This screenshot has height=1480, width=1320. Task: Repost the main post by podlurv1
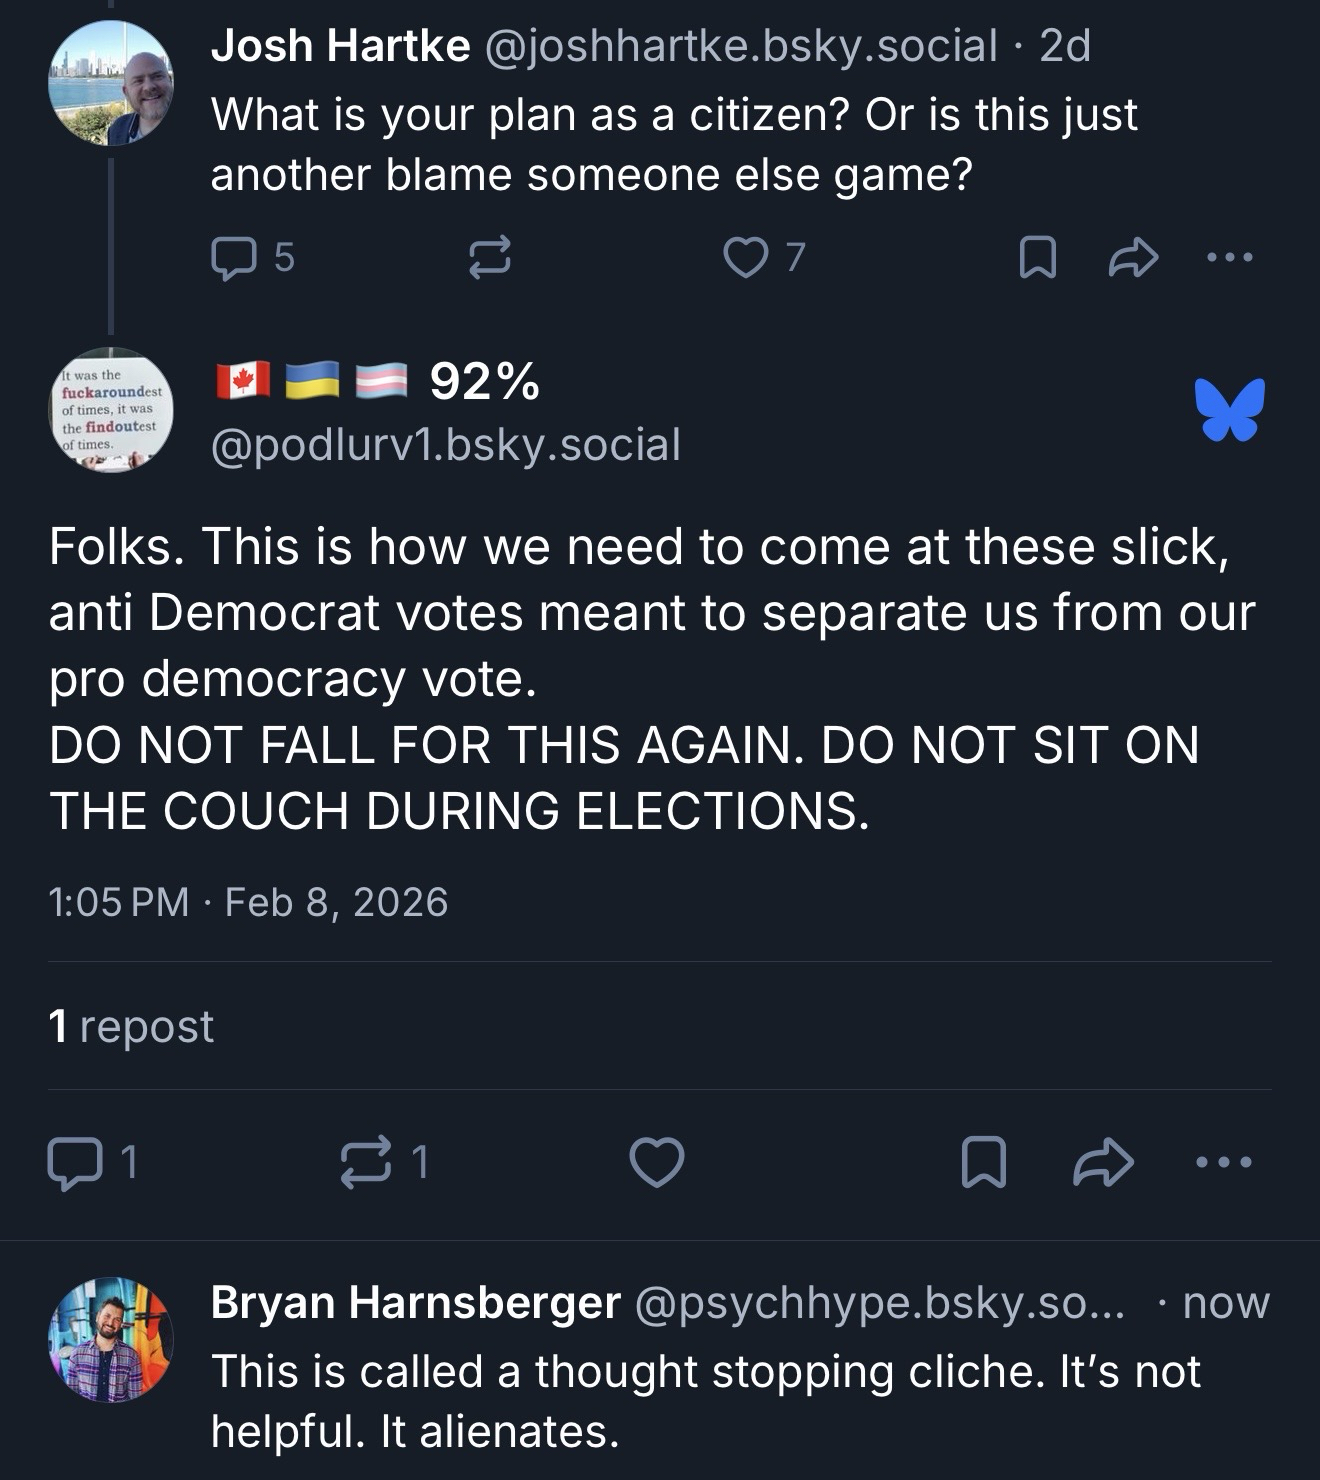(x=367, y=1162)
